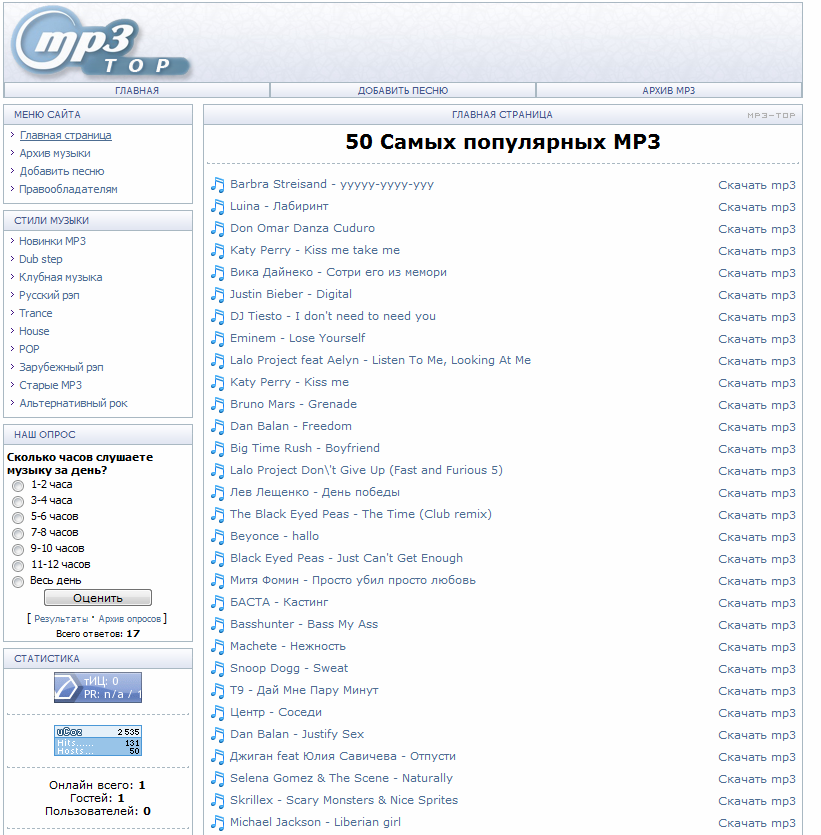821x835 pixels.
Task: Download Katy Perry - Kiss me take me mp3
Action: tap(757, 251)
